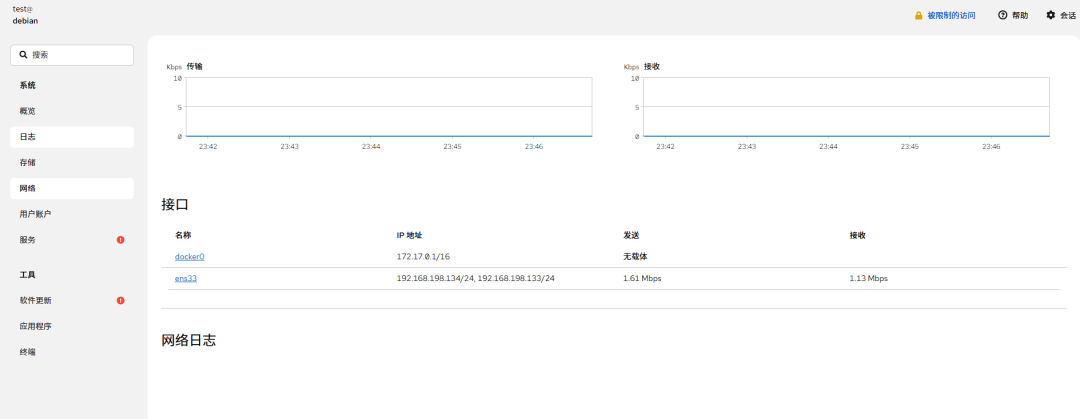The height and width of the screenshot is (419, 1080).
Task: Click the 无载体 status for docker0
Action: coord(635,256)
